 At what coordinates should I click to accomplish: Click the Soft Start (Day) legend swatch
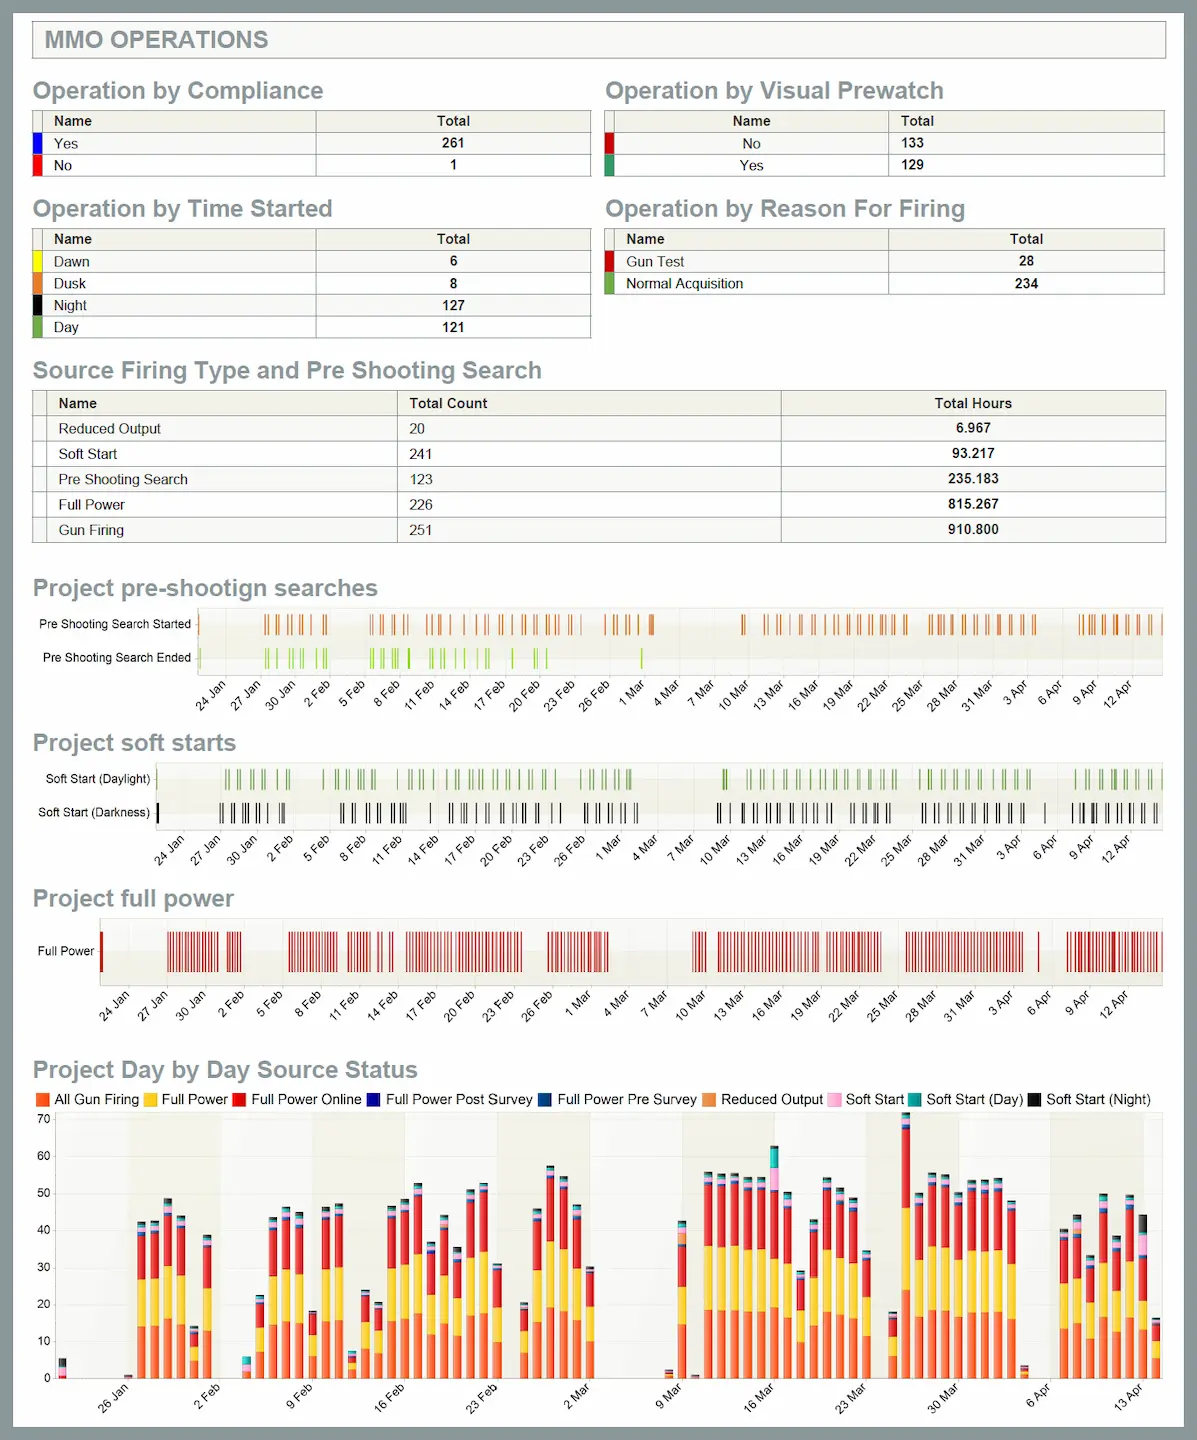click(x=914, y=1100)
